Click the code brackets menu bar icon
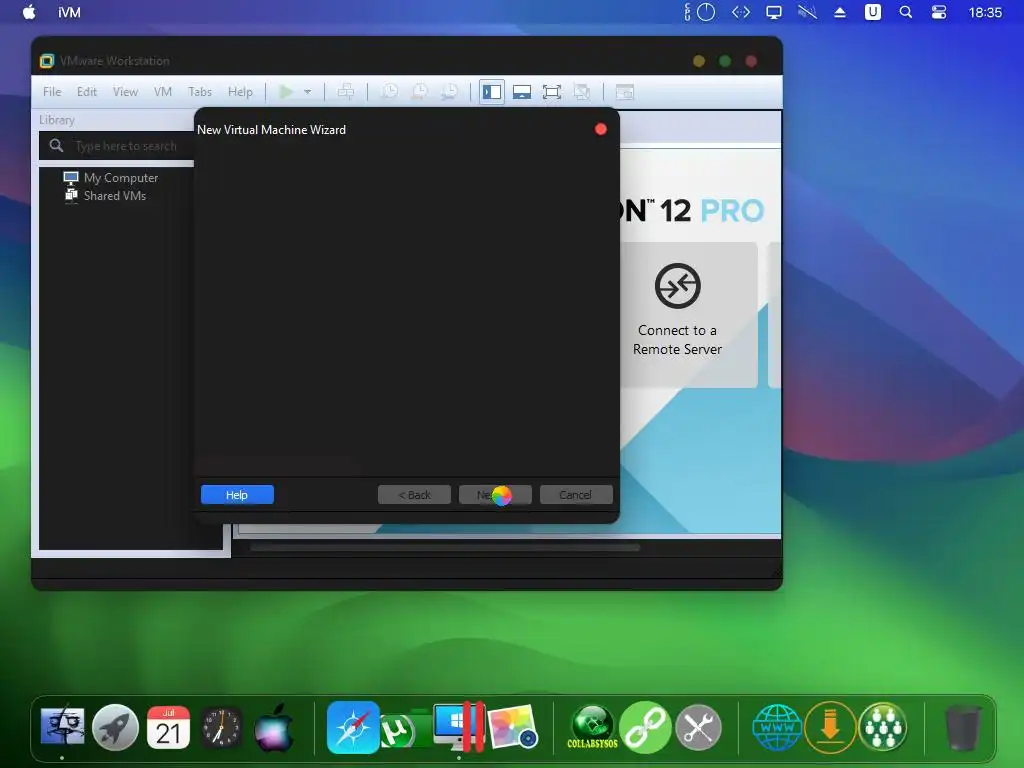 tap(741, 12)
